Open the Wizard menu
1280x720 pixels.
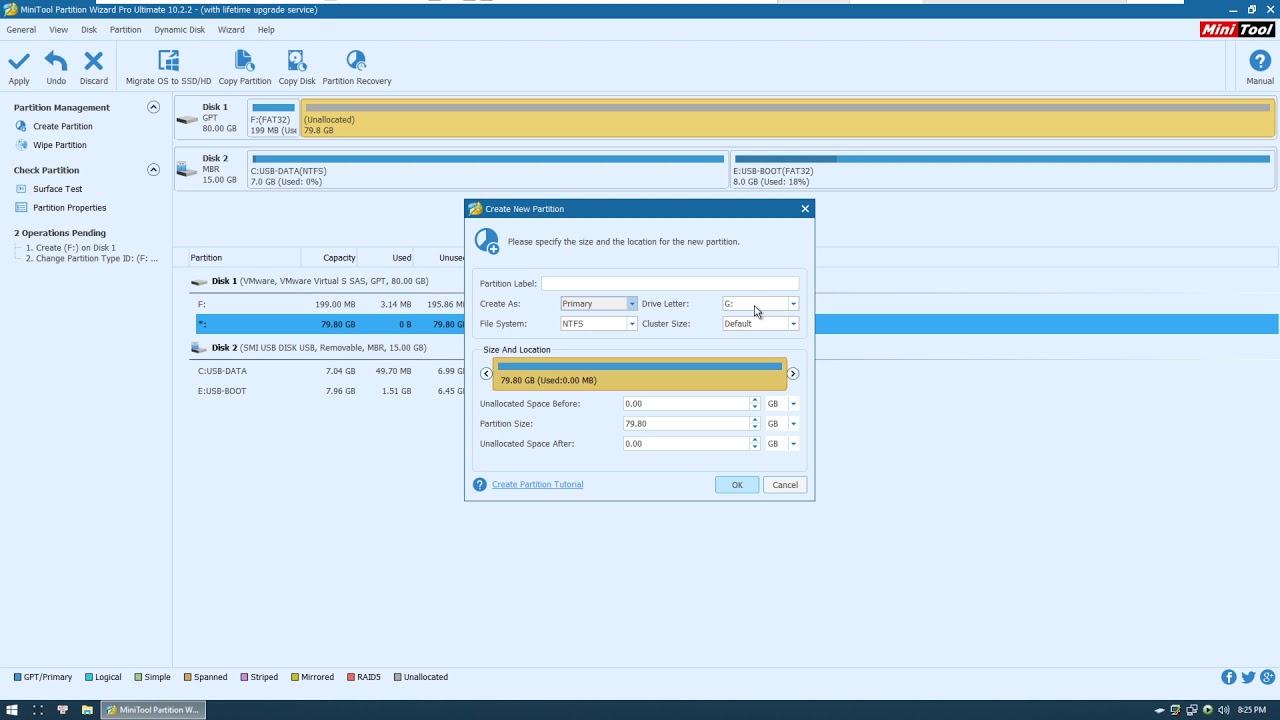pos(231,30)
